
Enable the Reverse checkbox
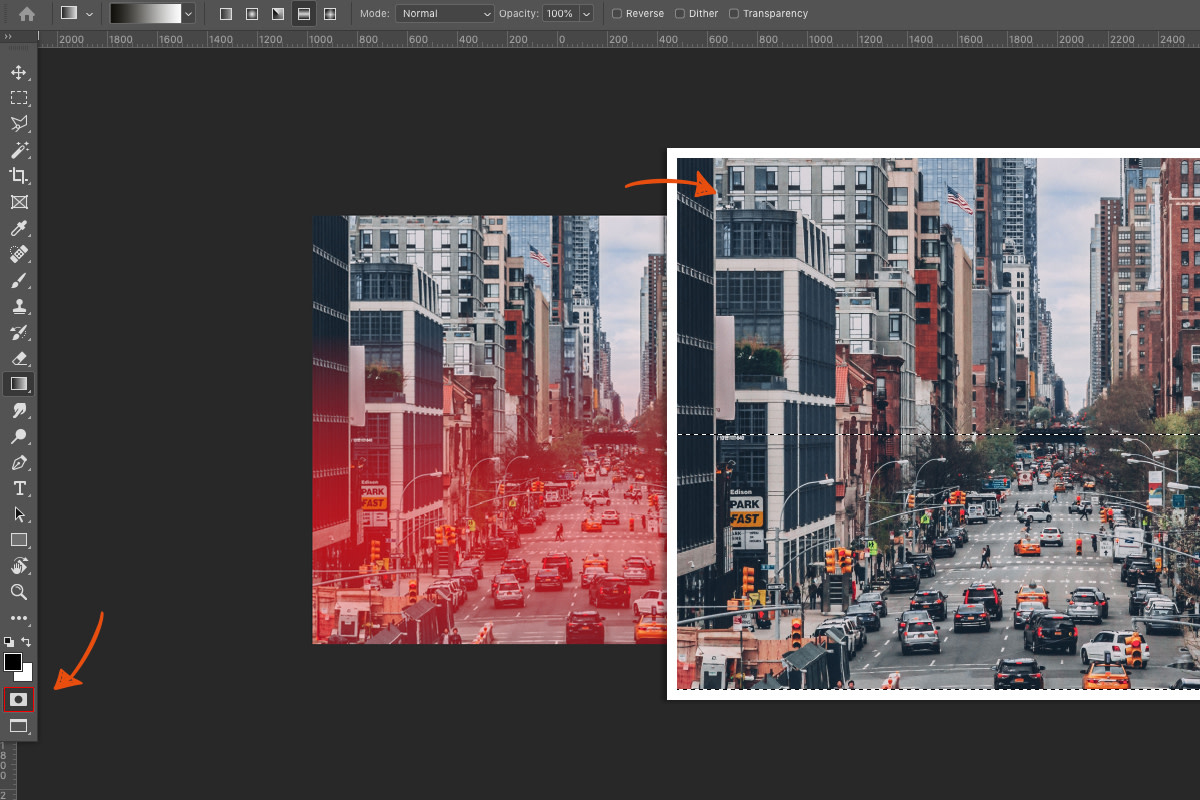click(x=616, y=14)
